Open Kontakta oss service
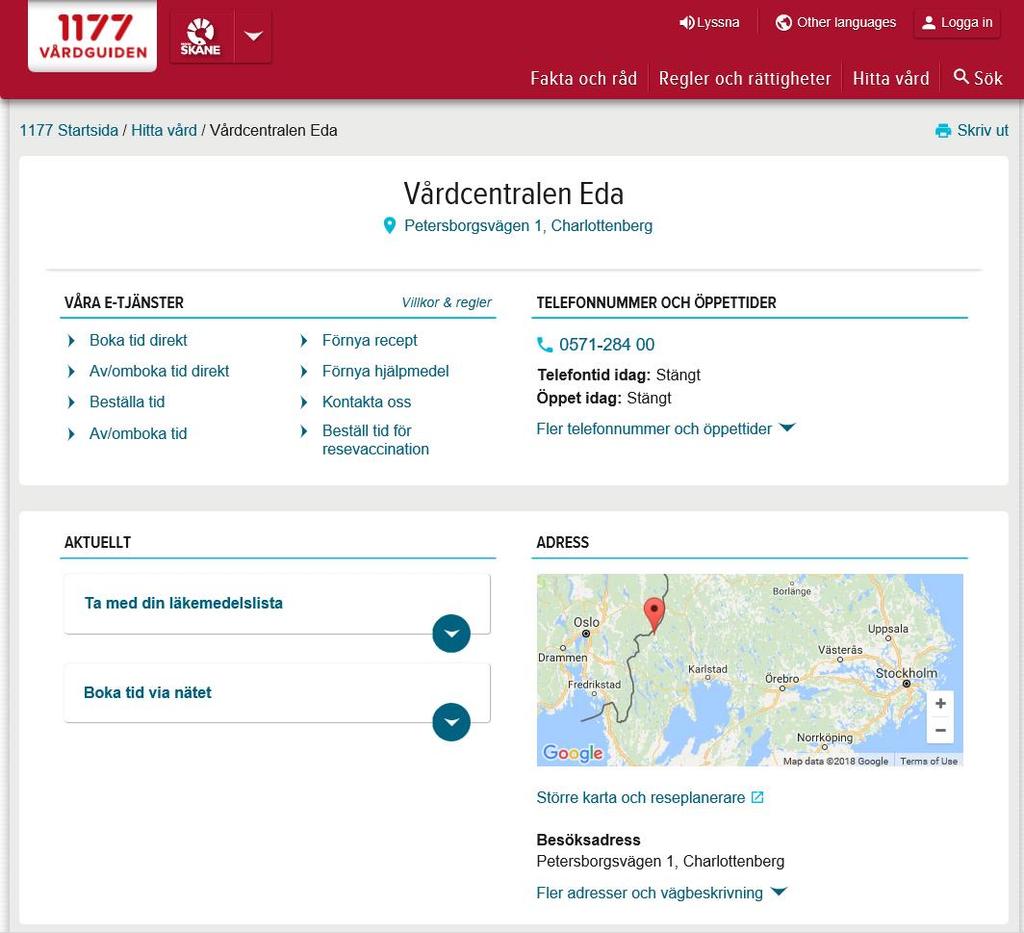The image size is (1024, 933). [366, 402]
